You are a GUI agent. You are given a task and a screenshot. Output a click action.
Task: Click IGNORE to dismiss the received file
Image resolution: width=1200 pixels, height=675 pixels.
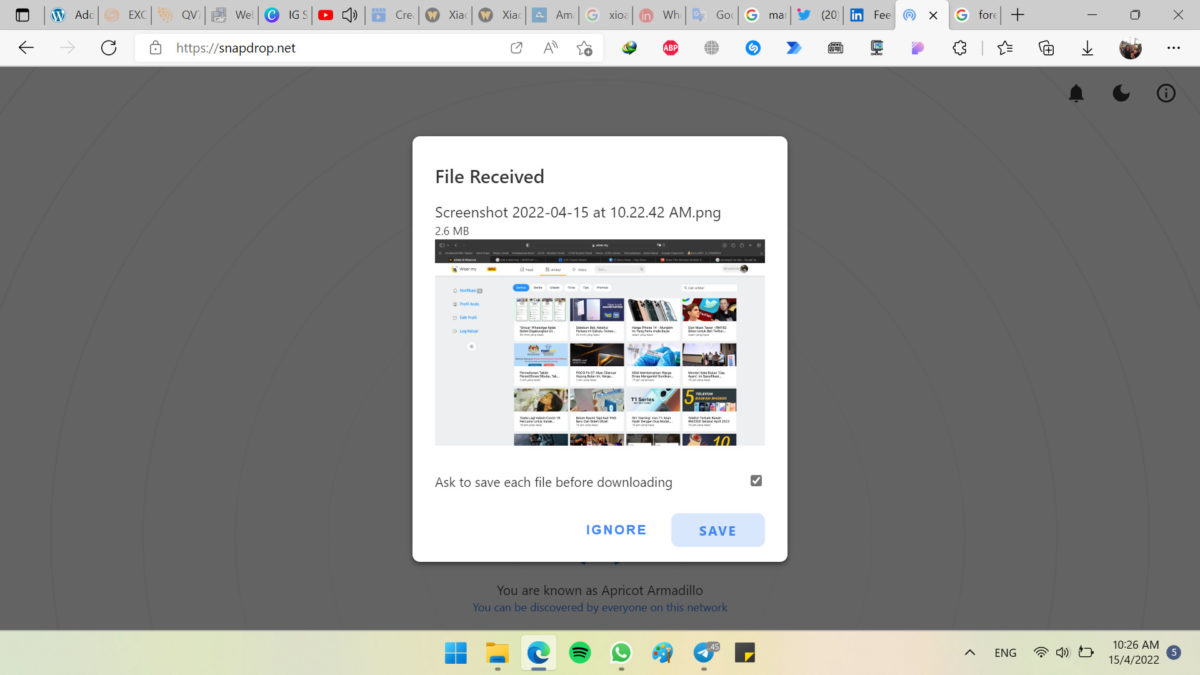coord(616,530)
